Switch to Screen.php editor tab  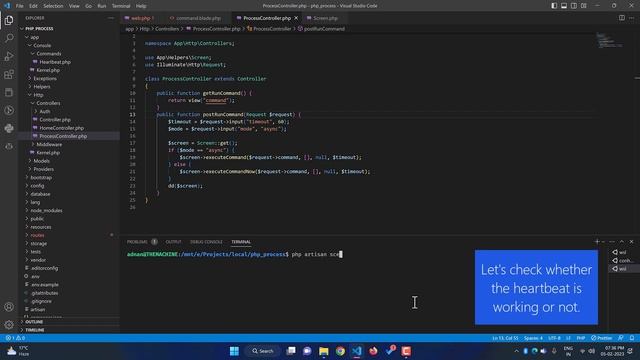coord(325,18)
